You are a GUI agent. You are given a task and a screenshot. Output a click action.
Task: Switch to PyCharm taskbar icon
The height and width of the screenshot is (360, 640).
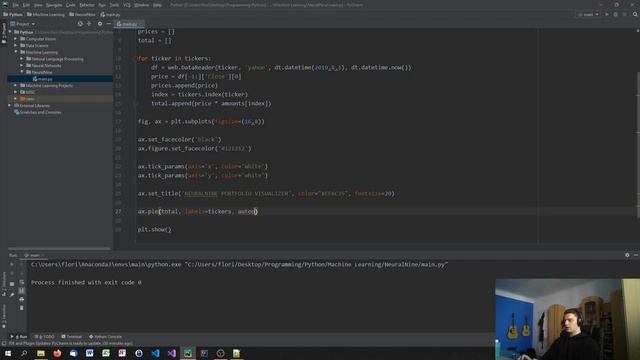pos(188,353)
